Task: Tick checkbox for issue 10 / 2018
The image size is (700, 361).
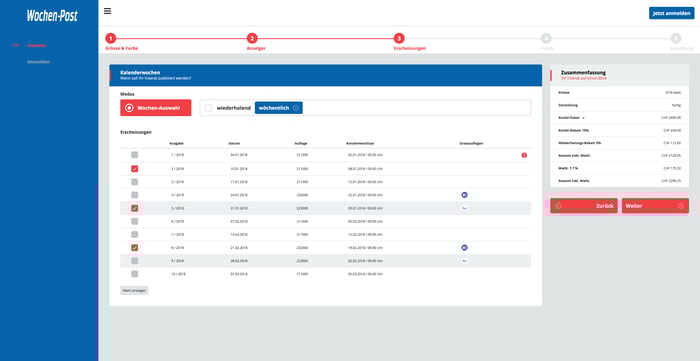Action: 134,274
